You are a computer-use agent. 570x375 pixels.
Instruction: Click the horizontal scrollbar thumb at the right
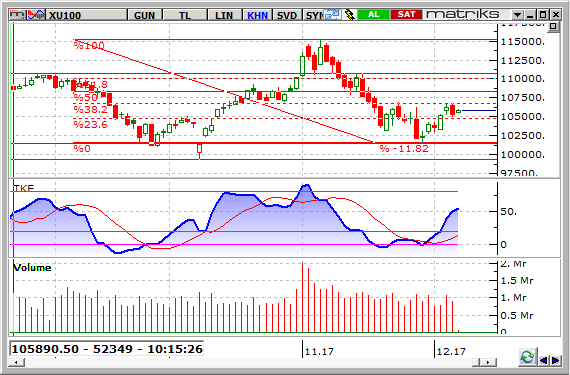[x=477, y=362]
